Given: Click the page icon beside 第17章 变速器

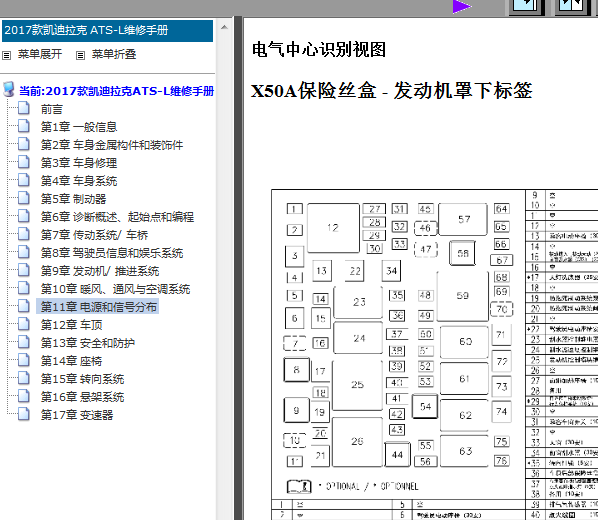Looking at the screenshot, I should coord(24,414).
